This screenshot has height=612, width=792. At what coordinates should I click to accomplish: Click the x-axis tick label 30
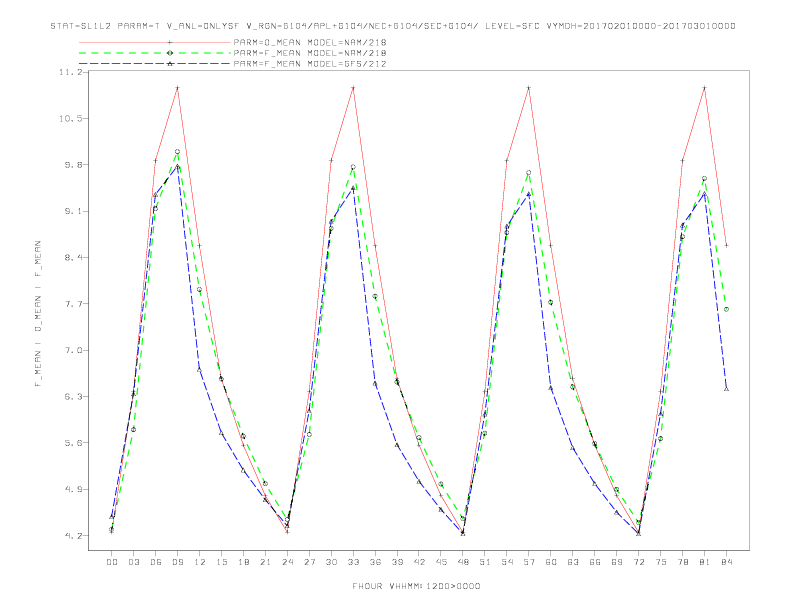pos(331,562)
